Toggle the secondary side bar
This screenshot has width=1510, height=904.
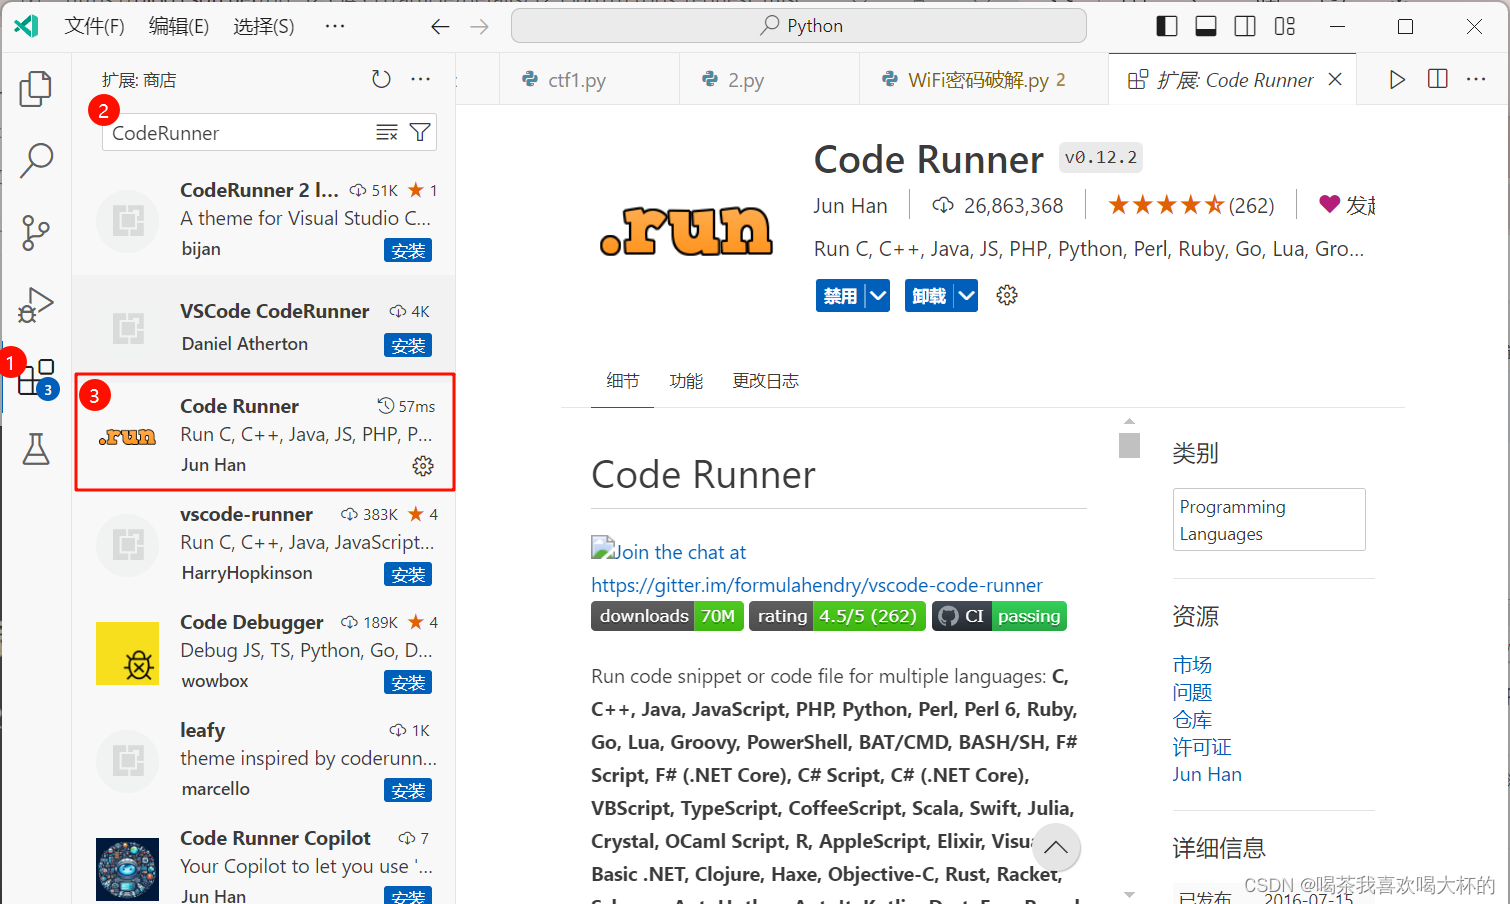point(1244,26)
